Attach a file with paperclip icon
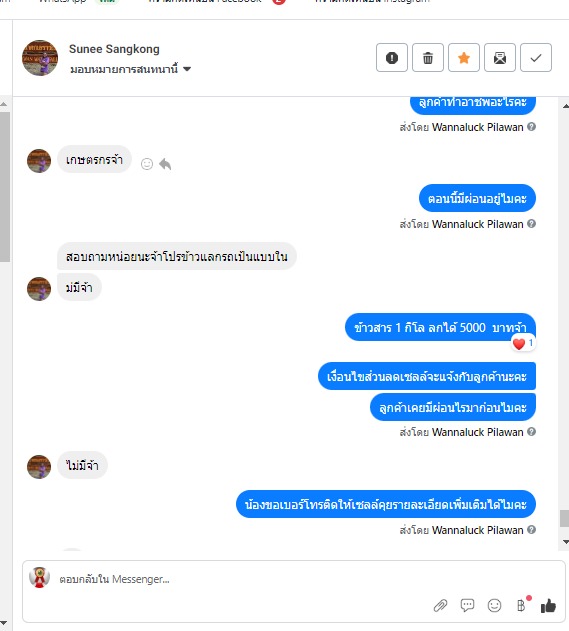The height and width of the screenshot is (631, 569). click(x=440, y=605)
